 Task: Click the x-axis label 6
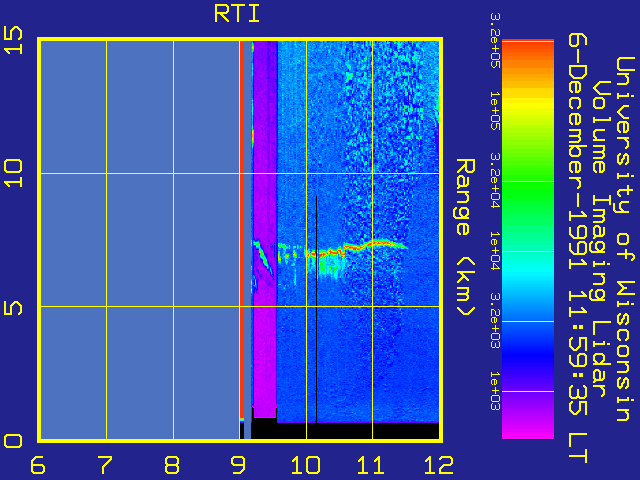coord(38,465)
